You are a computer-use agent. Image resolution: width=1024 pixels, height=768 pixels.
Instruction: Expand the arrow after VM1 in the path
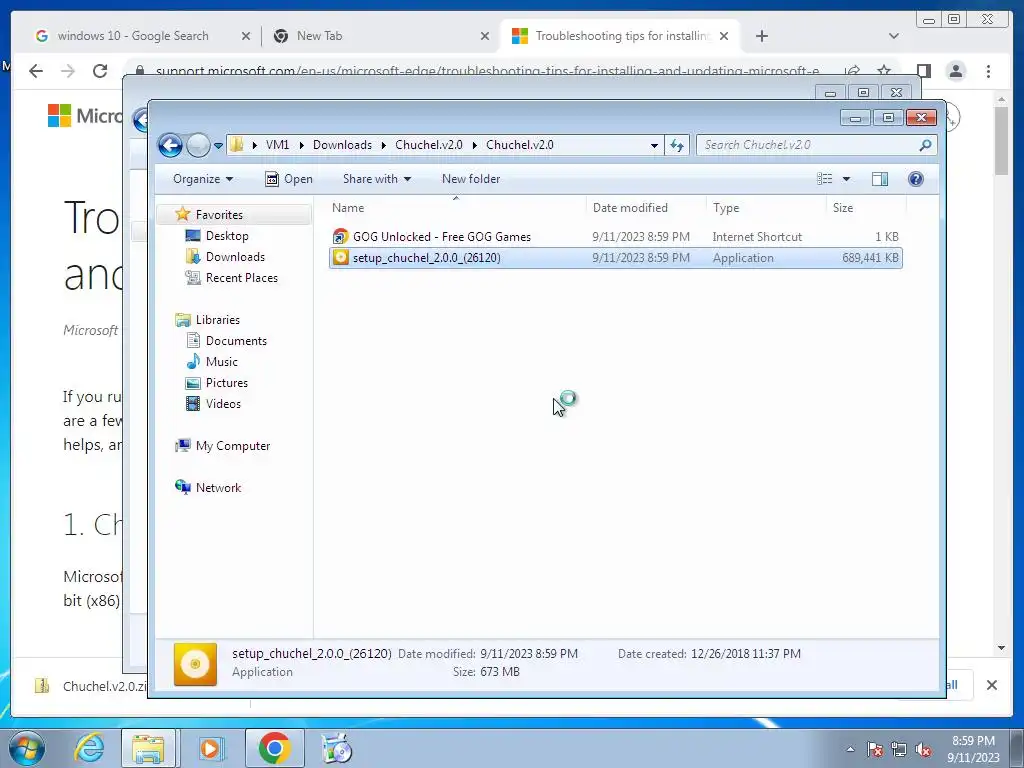point(301,145)
